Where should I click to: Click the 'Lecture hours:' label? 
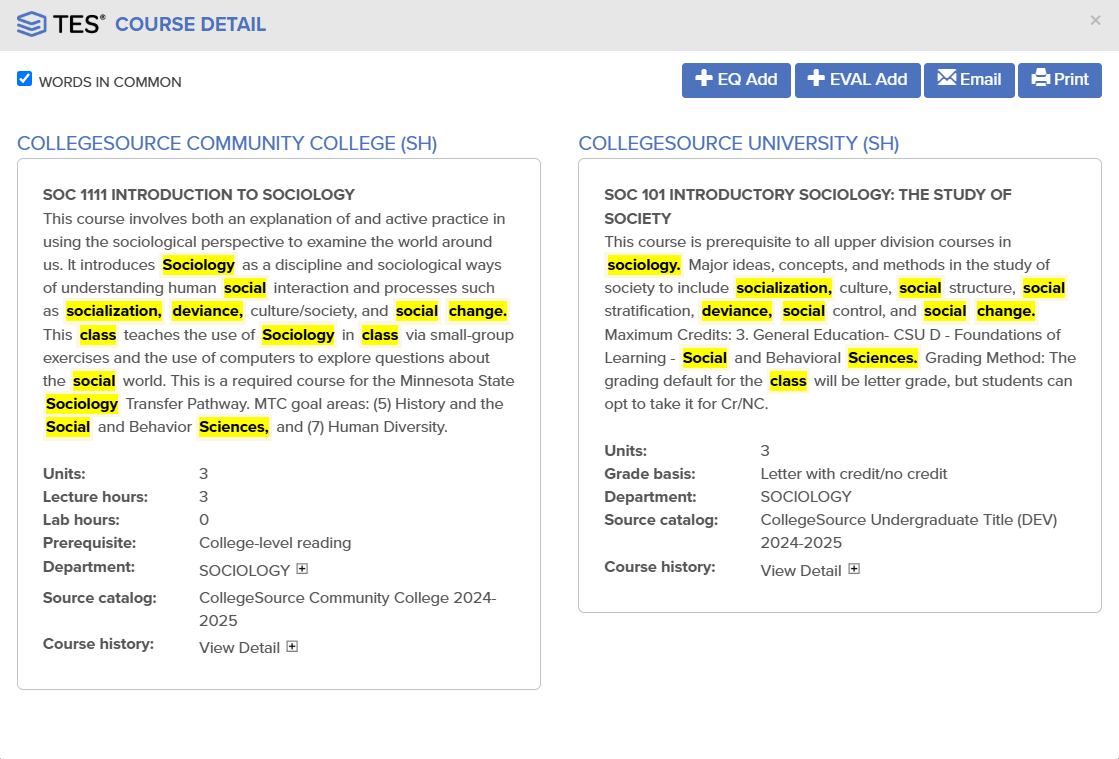[96, 497]
